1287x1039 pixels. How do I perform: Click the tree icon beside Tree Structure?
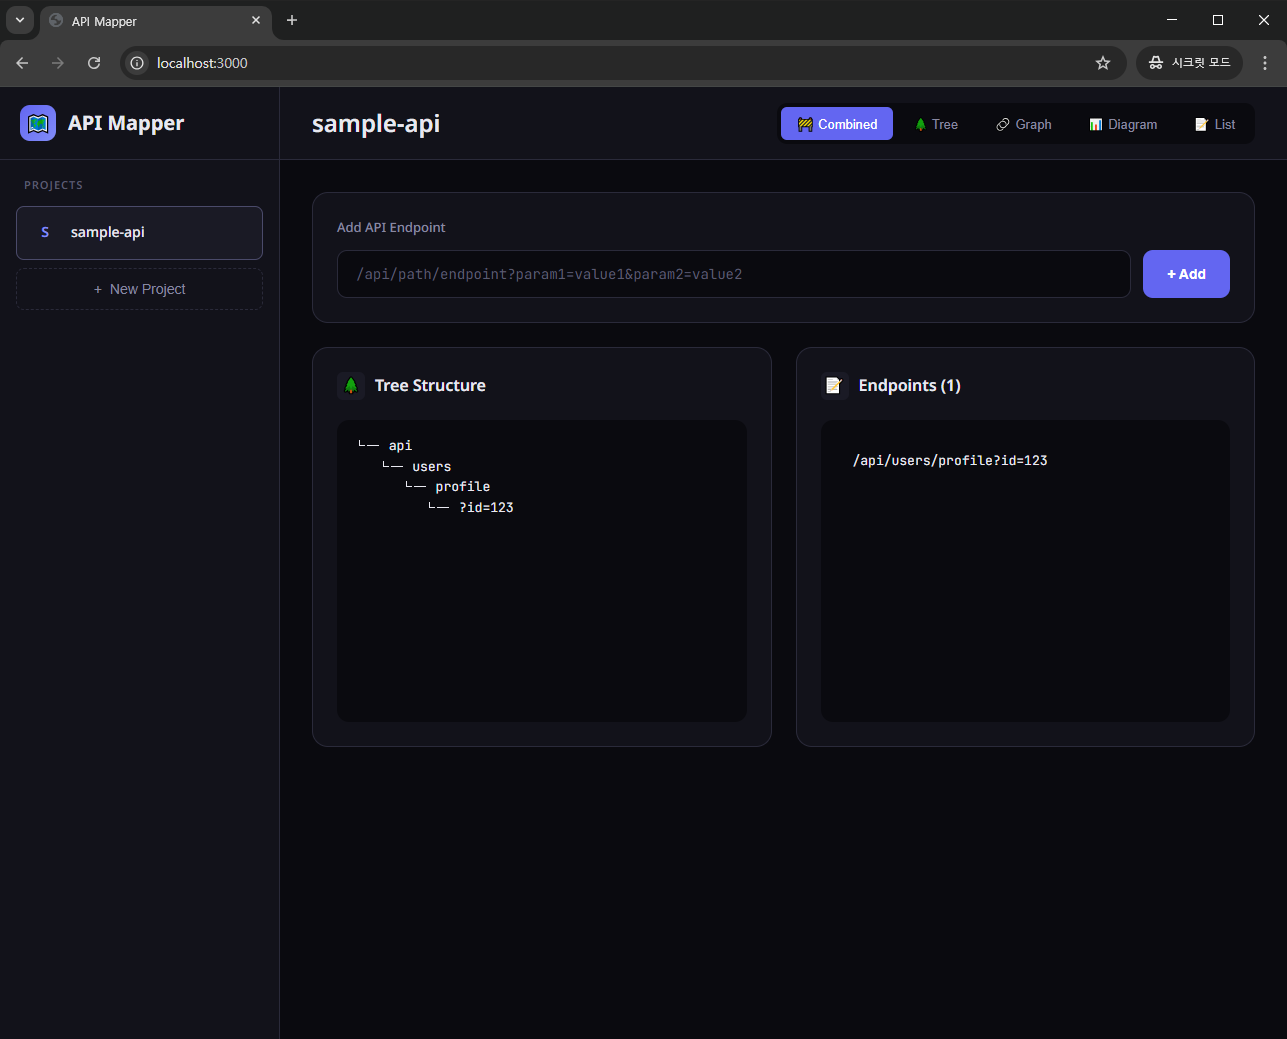click(351, 385)
